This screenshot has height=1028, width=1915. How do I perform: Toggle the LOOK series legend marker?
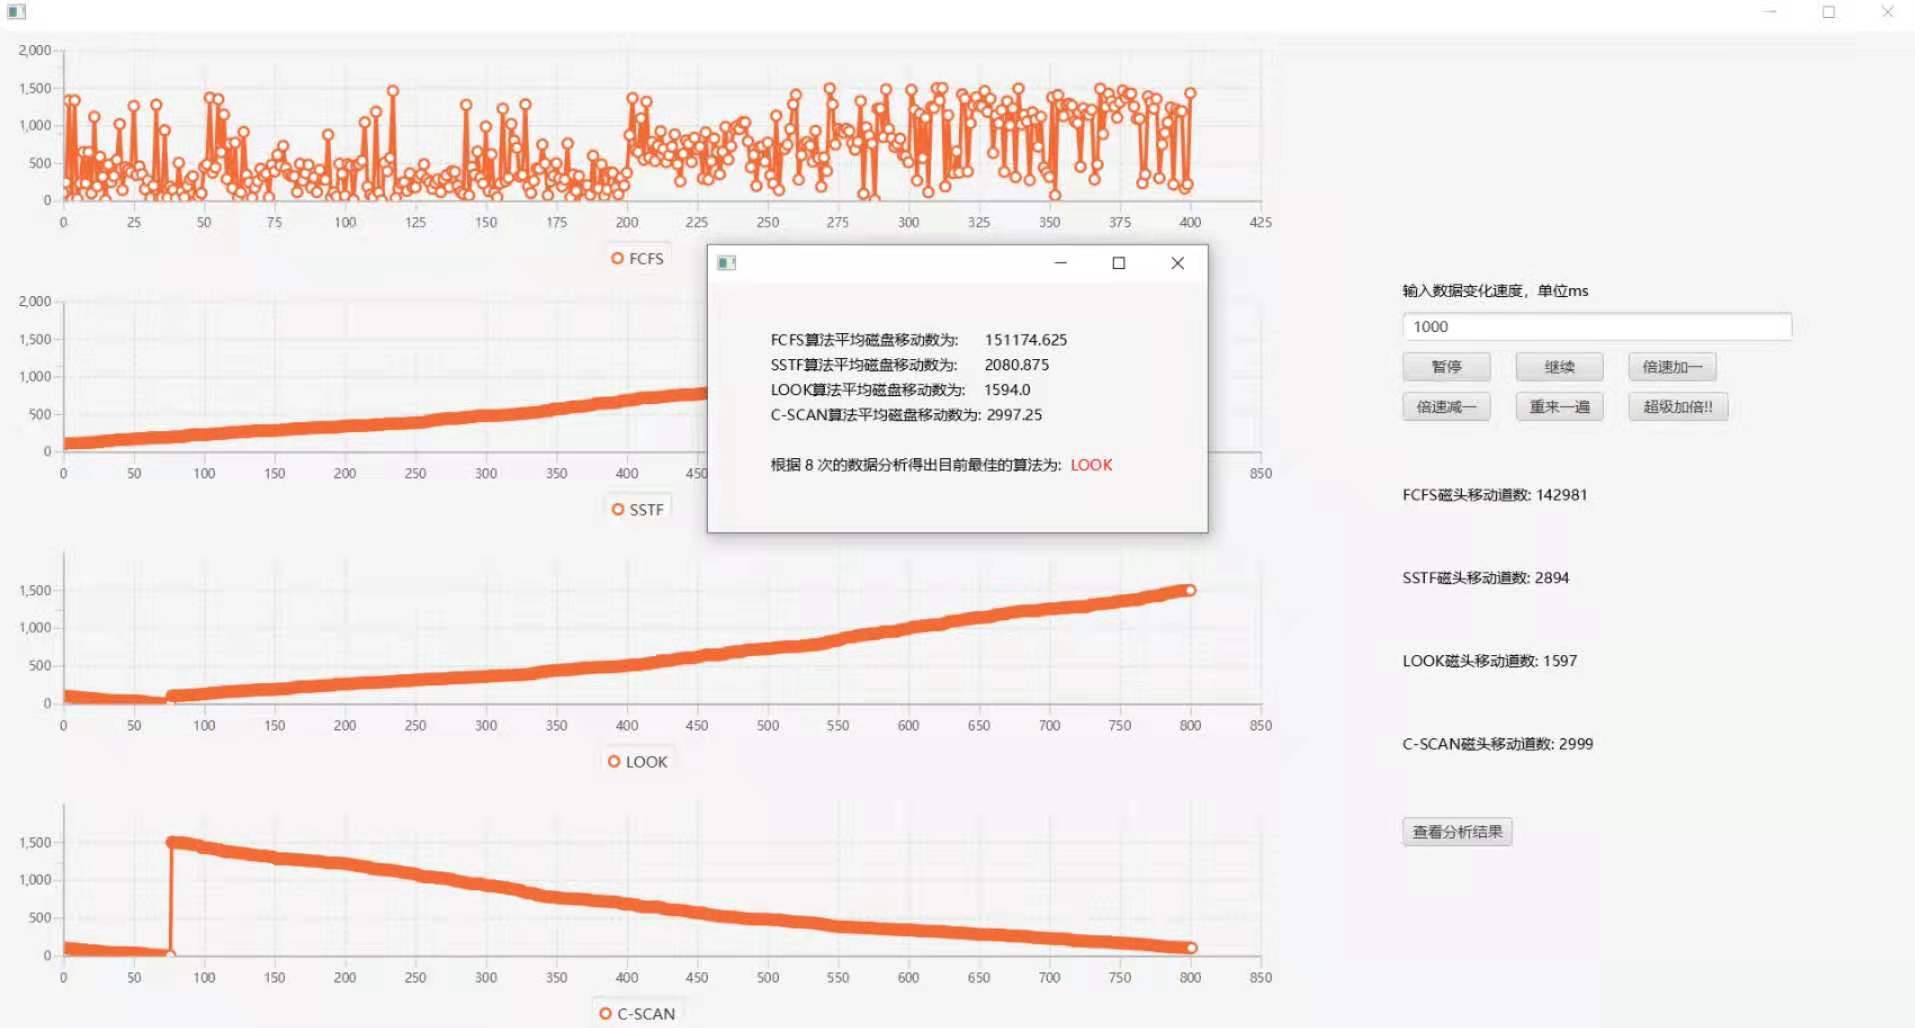point(639,760)
